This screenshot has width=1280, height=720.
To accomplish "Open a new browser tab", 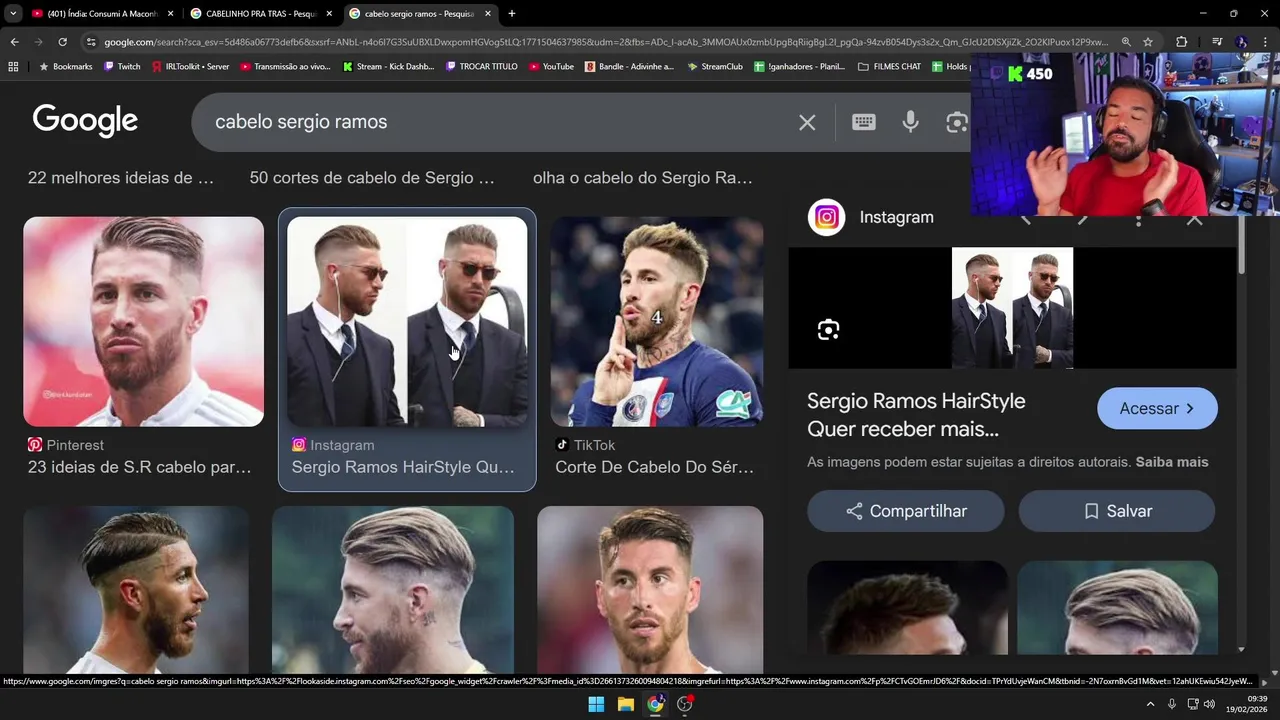I will coord(512,14).
